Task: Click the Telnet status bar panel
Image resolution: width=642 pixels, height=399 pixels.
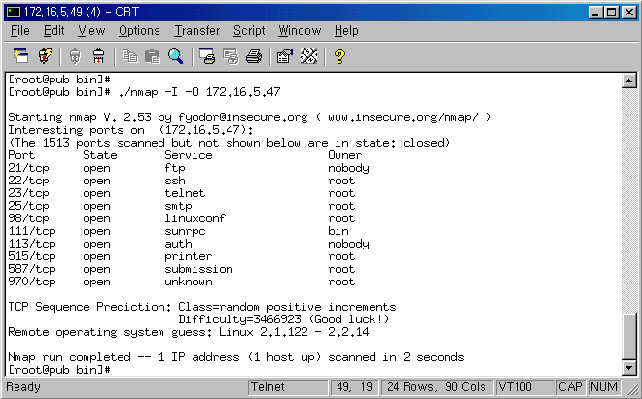Action: [x=288, y=387]
